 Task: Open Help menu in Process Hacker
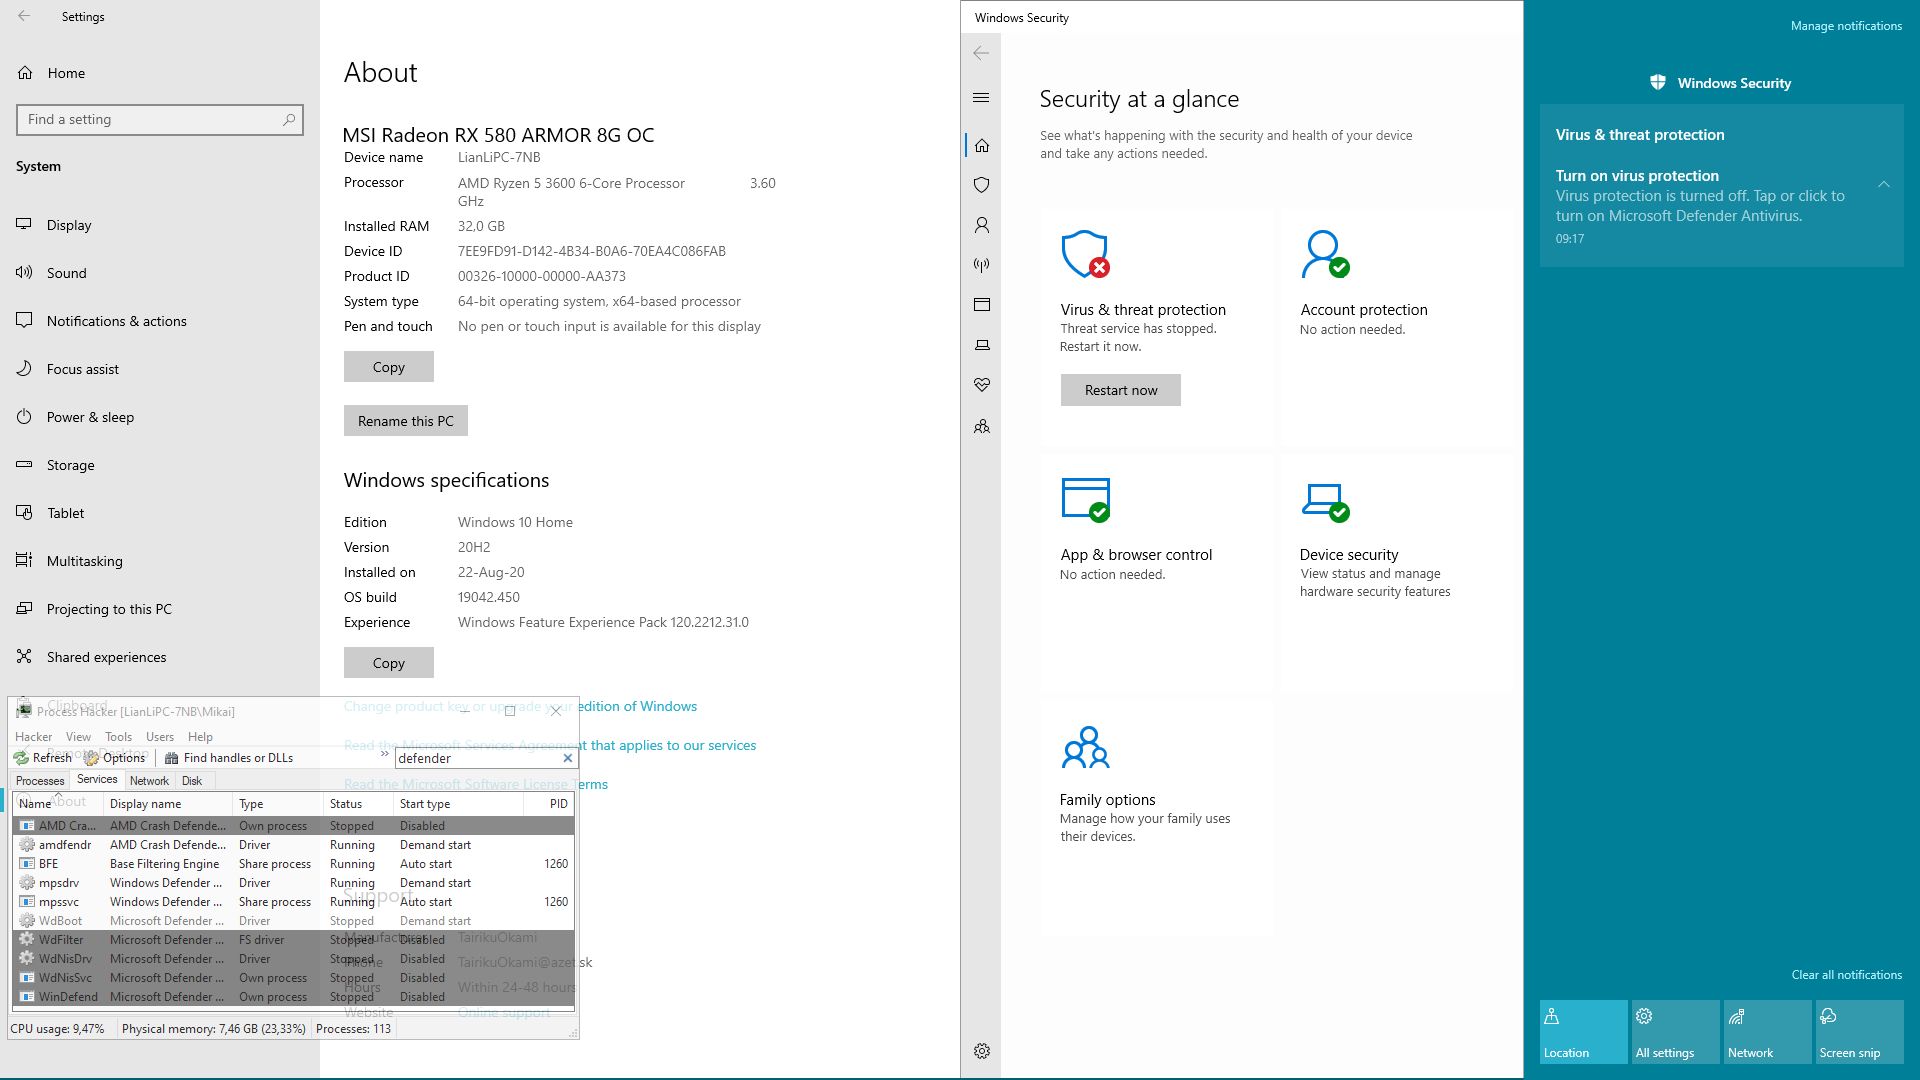click(200, 737)
